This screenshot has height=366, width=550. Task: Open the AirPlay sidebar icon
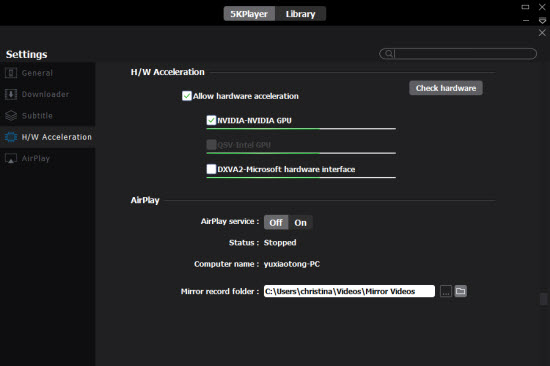[11, 158]
